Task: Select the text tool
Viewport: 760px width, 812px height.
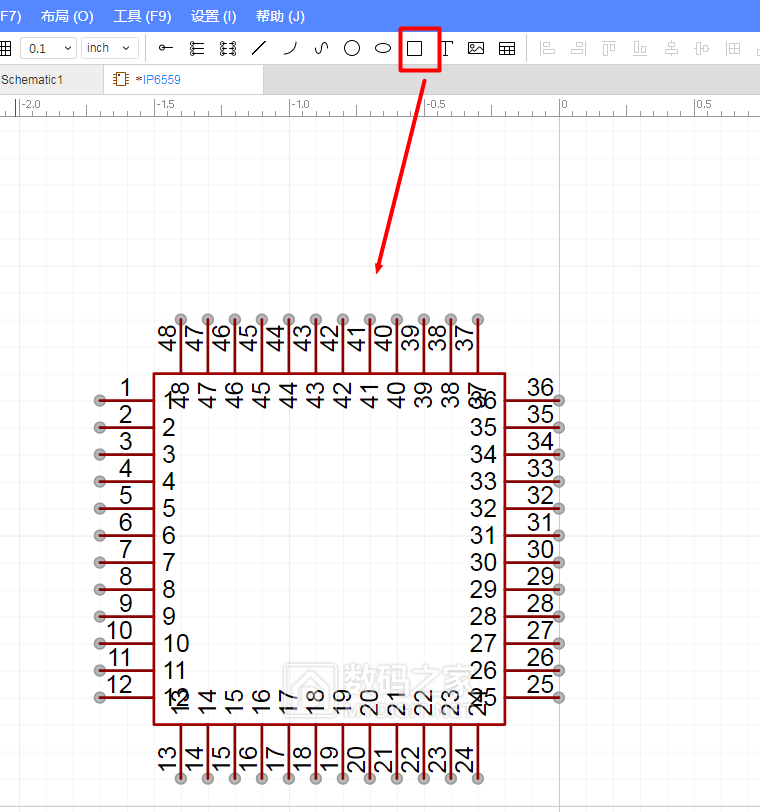Action: click(446, 48)
